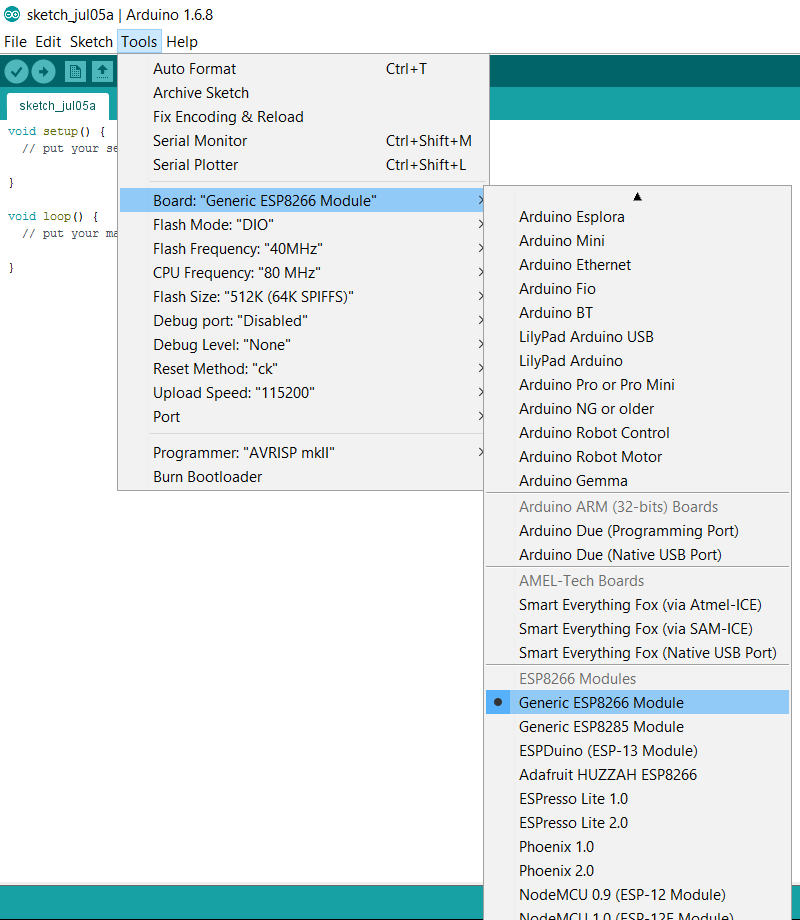The height and width of the screenshot is (920, 800).
Task: Select Arduino NG or older
Action: click(637, 409)
